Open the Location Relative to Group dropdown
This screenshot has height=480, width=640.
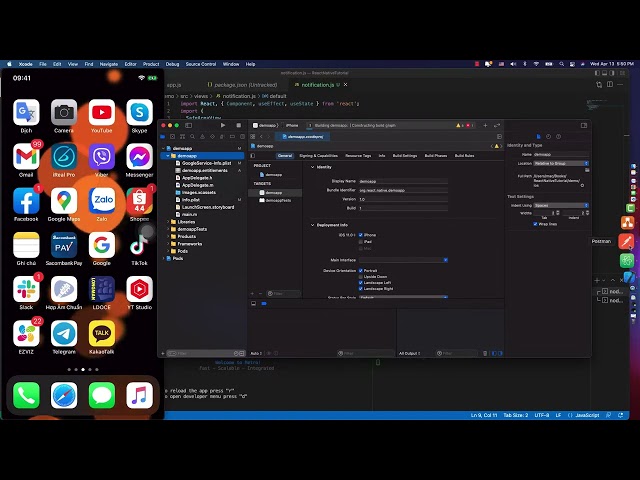(561, 163)
